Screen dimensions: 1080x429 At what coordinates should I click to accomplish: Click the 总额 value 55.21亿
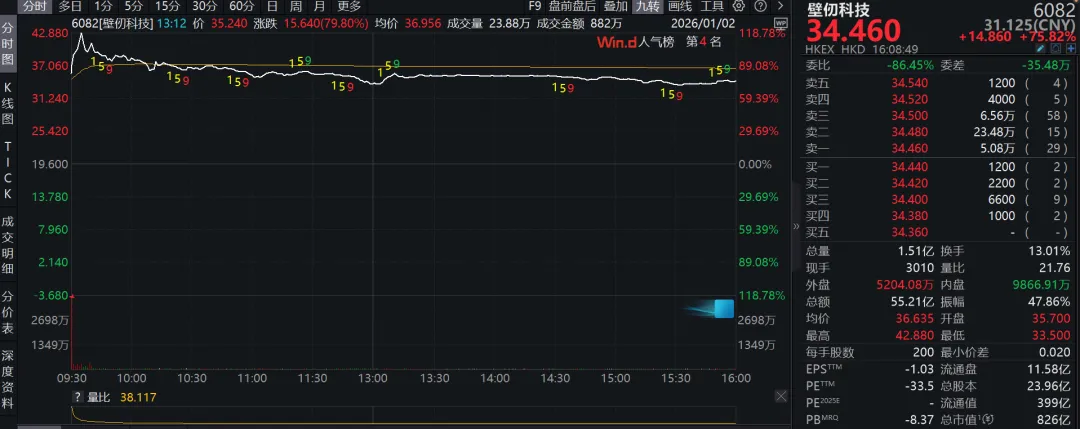point(913,302)
